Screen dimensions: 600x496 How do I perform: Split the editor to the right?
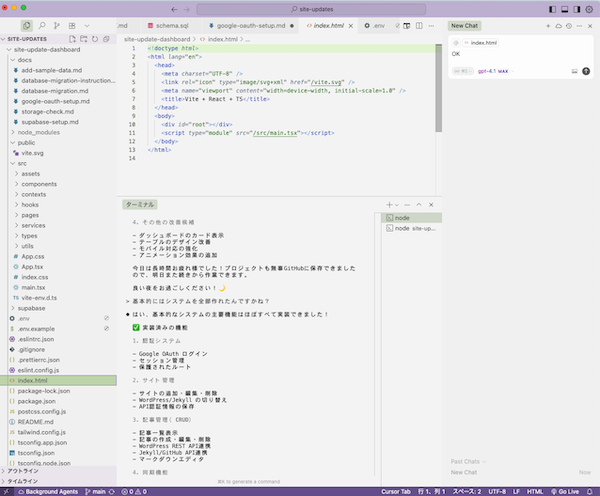click(419, 26)
